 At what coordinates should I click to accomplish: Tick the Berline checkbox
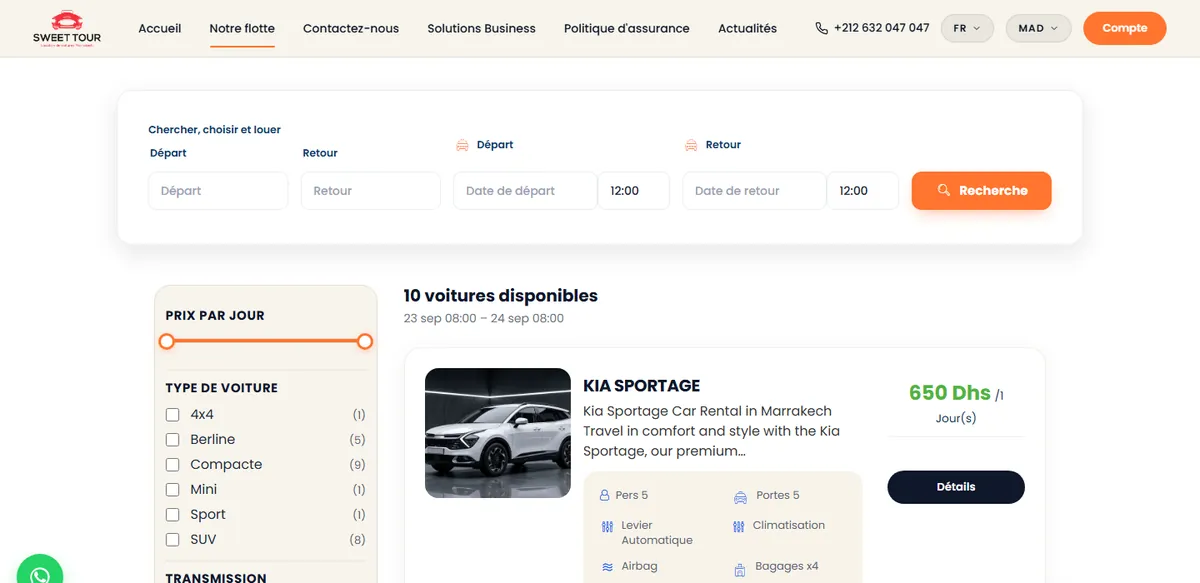point(172,439)
